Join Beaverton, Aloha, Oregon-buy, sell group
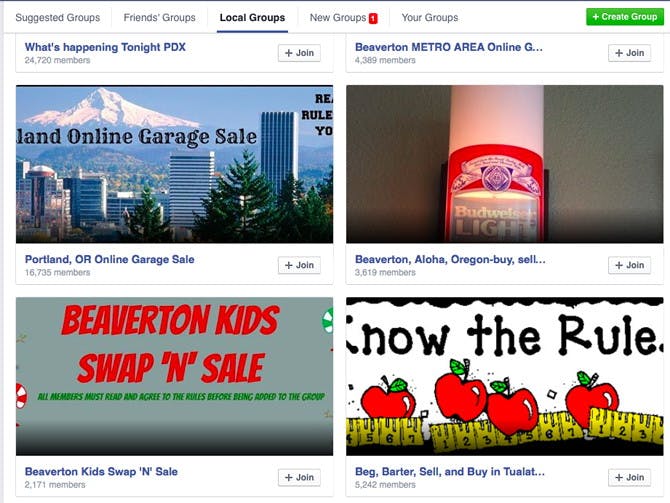The height and width of the screenshot is (503, 670). [629, 265]
